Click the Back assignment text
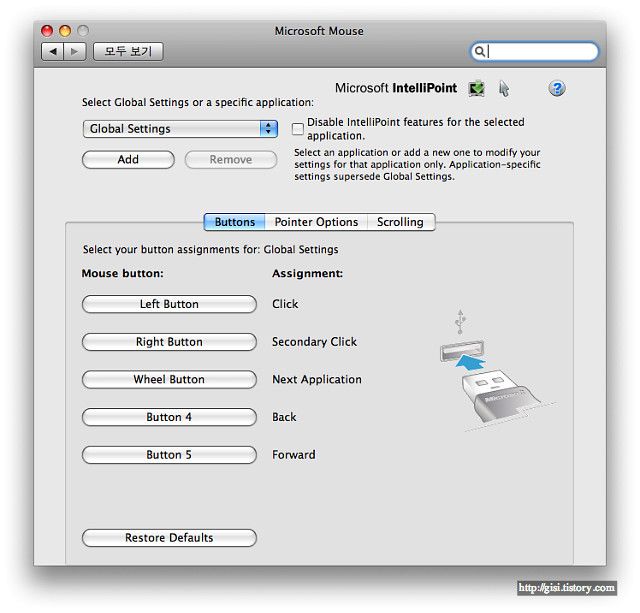 pos(284,417)
